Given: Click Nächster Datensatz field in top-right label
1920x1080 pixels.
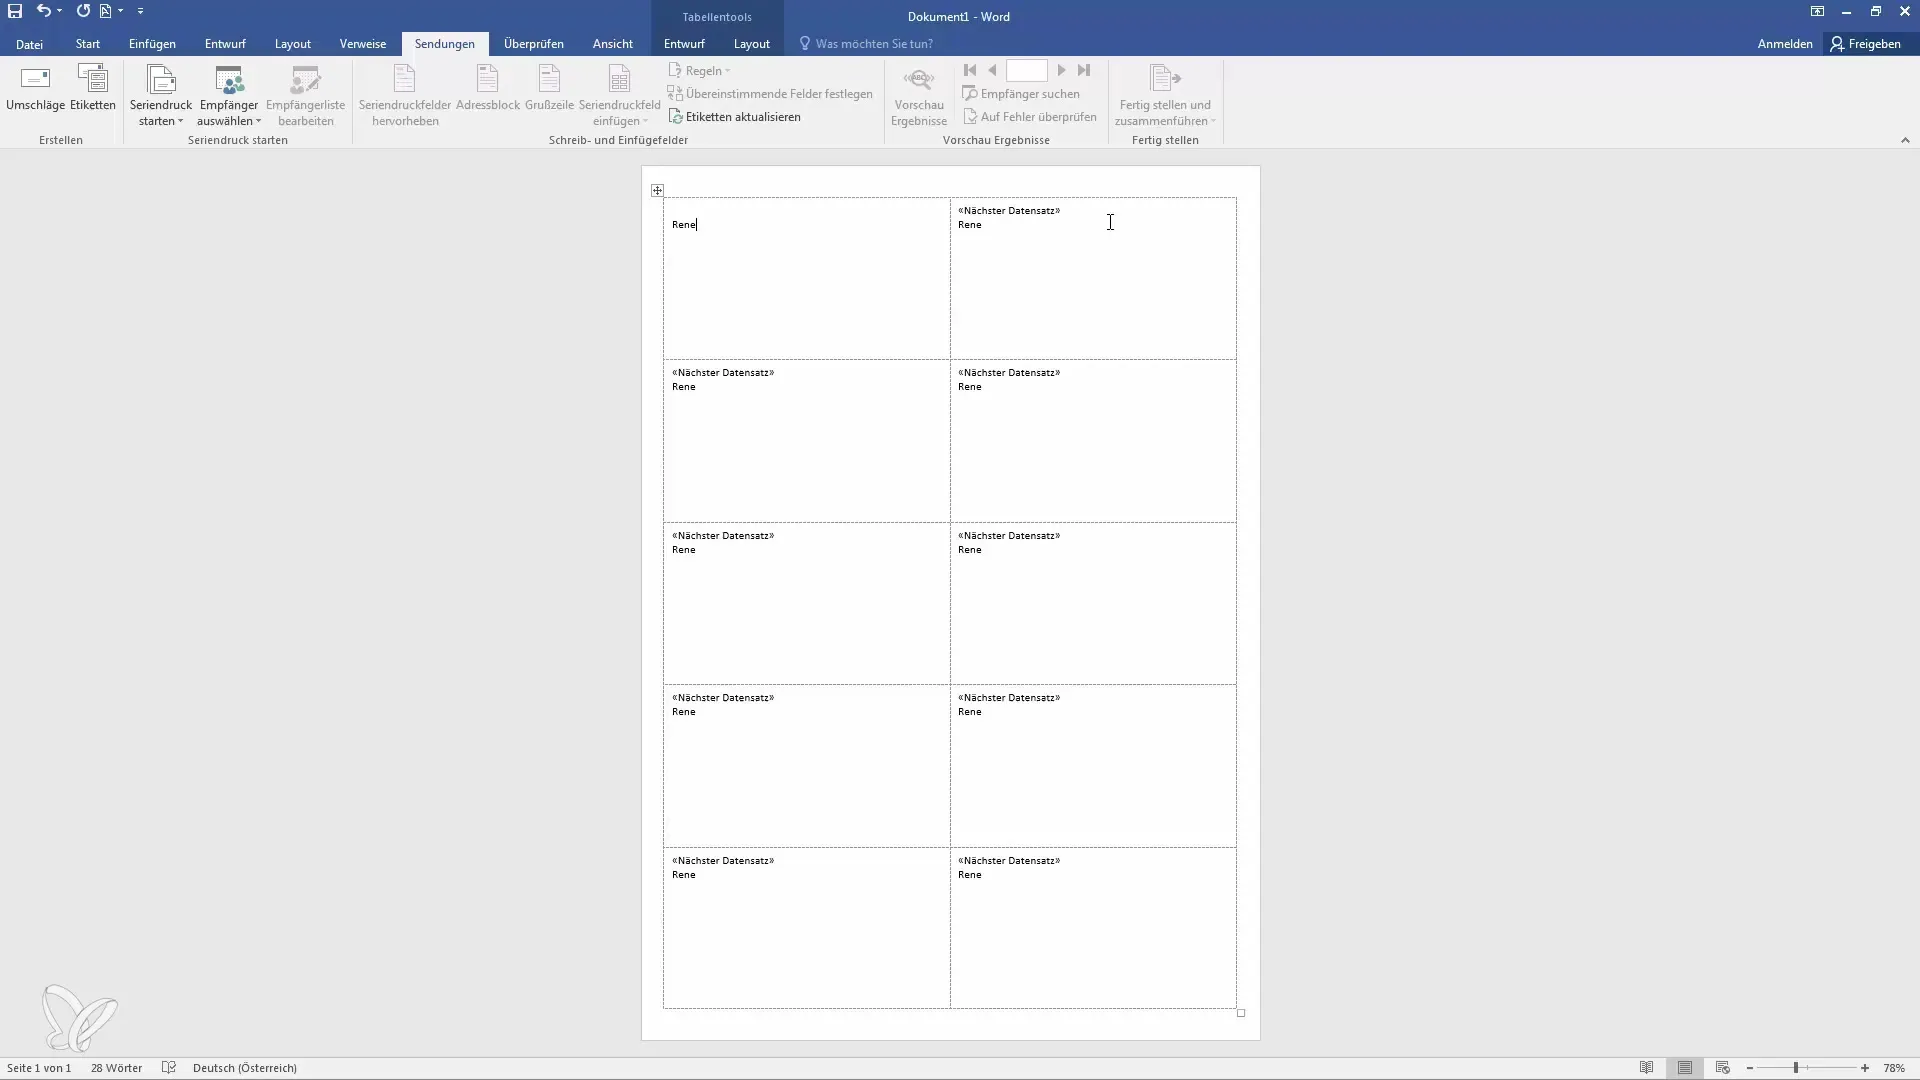Looking at the screenshot, I should 1009,211.
